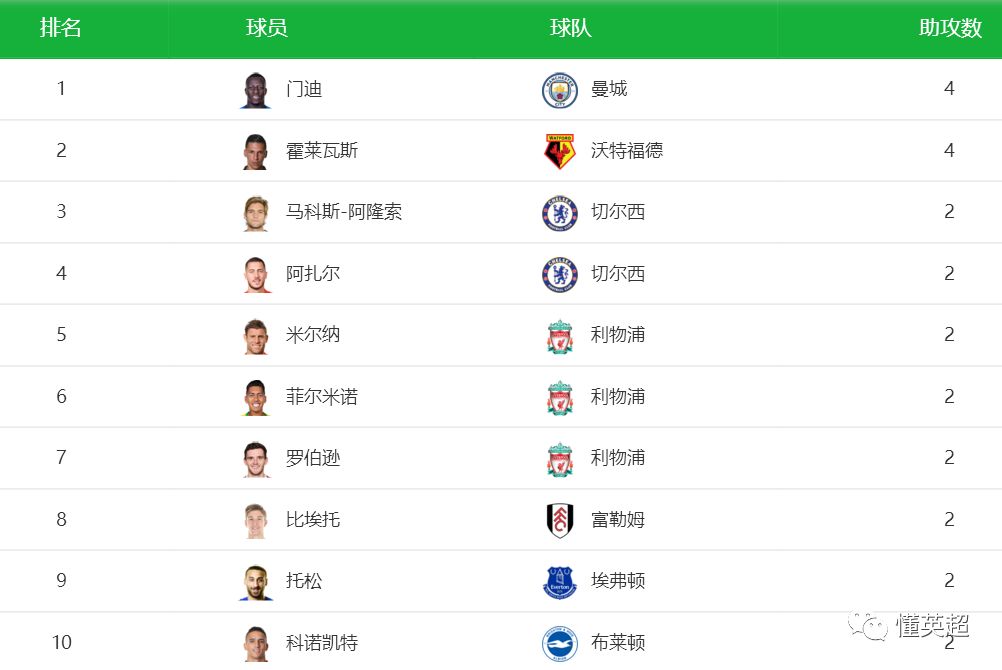
Task: Click the Watford club crest
Action: click(560, 151)
